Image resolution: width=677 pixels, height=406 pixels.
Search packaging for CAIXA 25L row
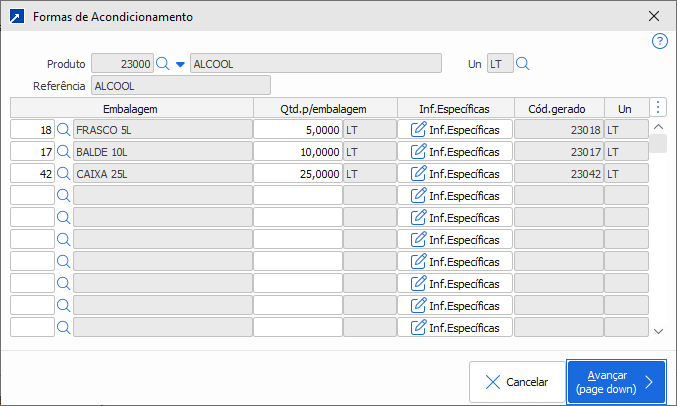(x=63, y=173)
